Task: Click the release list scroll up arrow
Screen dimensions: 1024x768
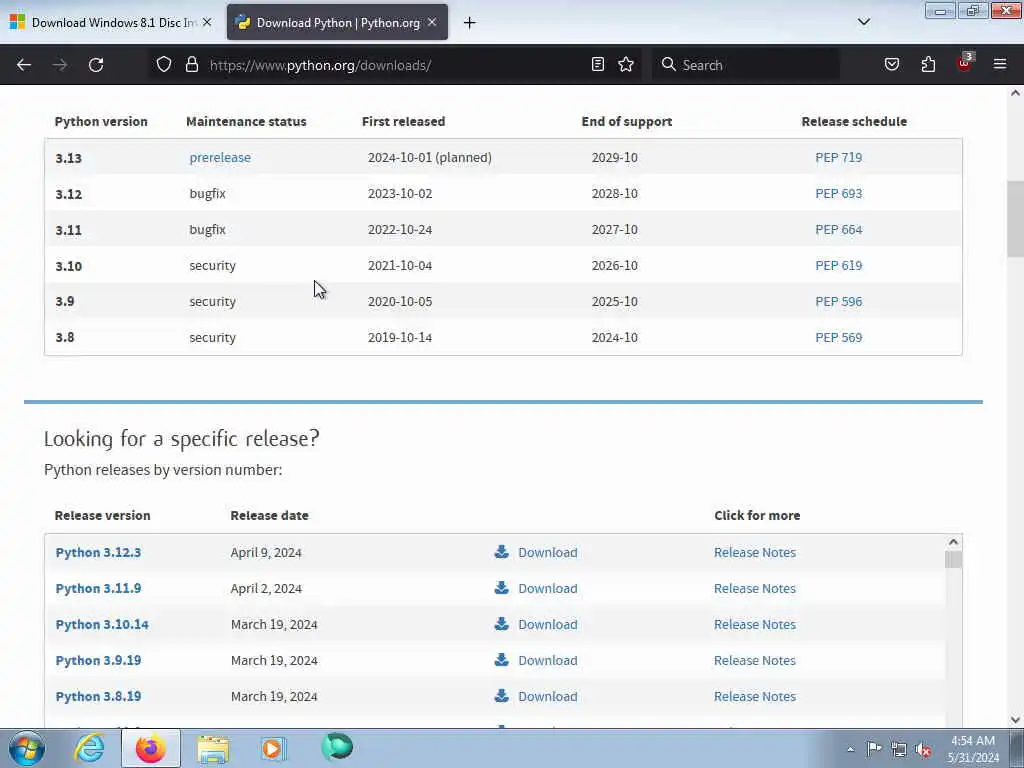Action: [x=953, y=542]
